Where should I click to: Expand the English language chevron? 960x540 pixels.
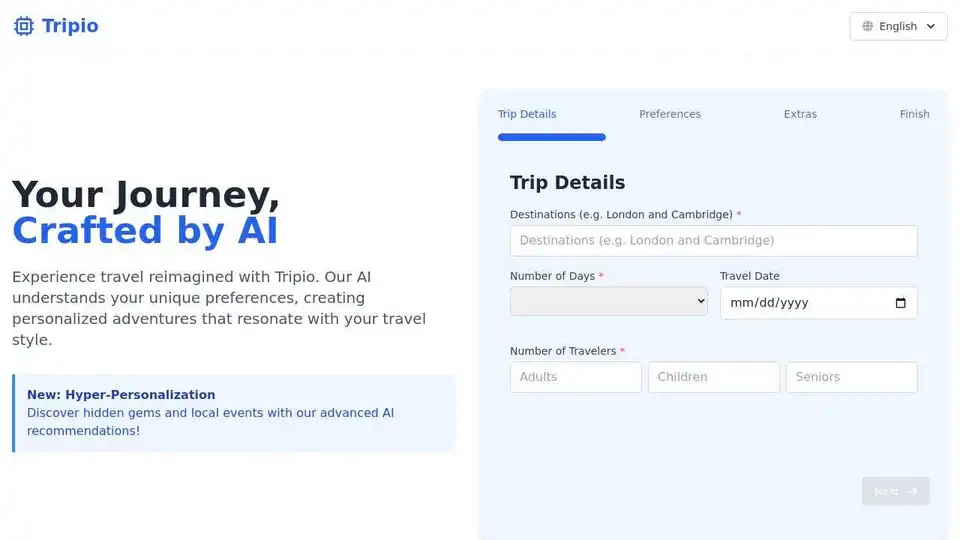931,26
